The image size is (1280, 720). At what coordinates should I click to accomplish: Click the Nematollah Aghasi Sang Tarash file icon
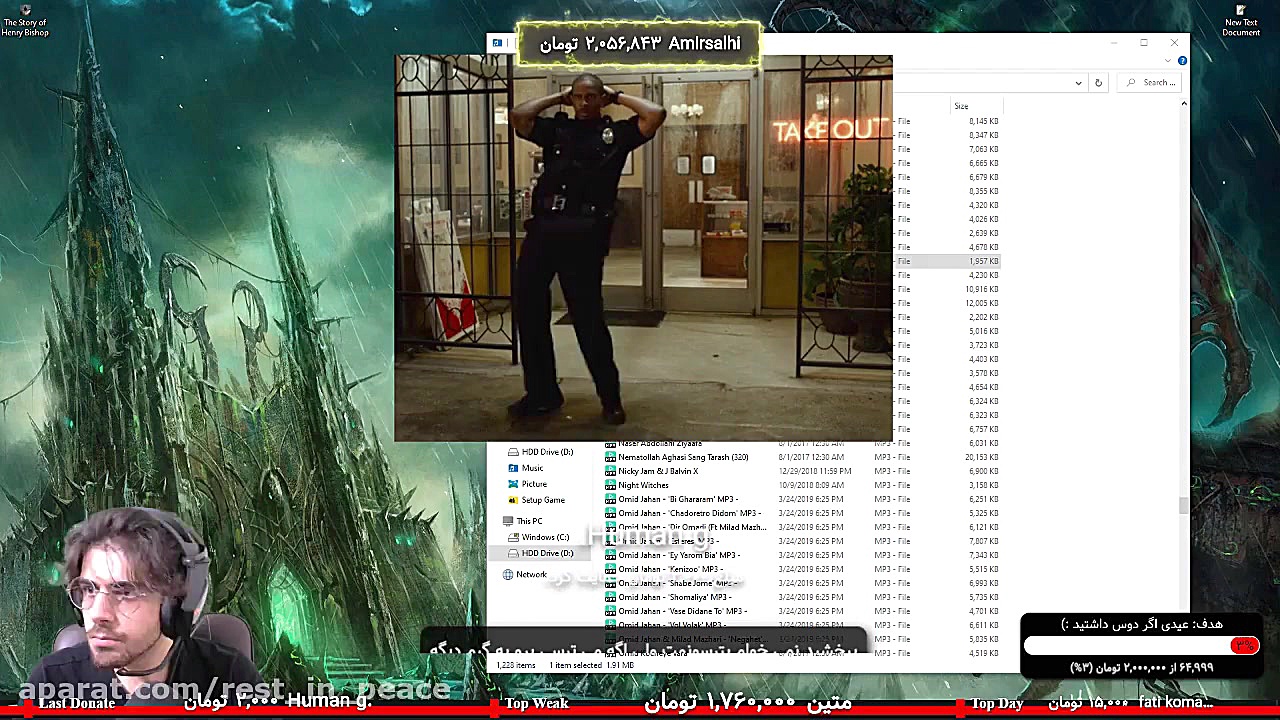[x=610, y=457]
